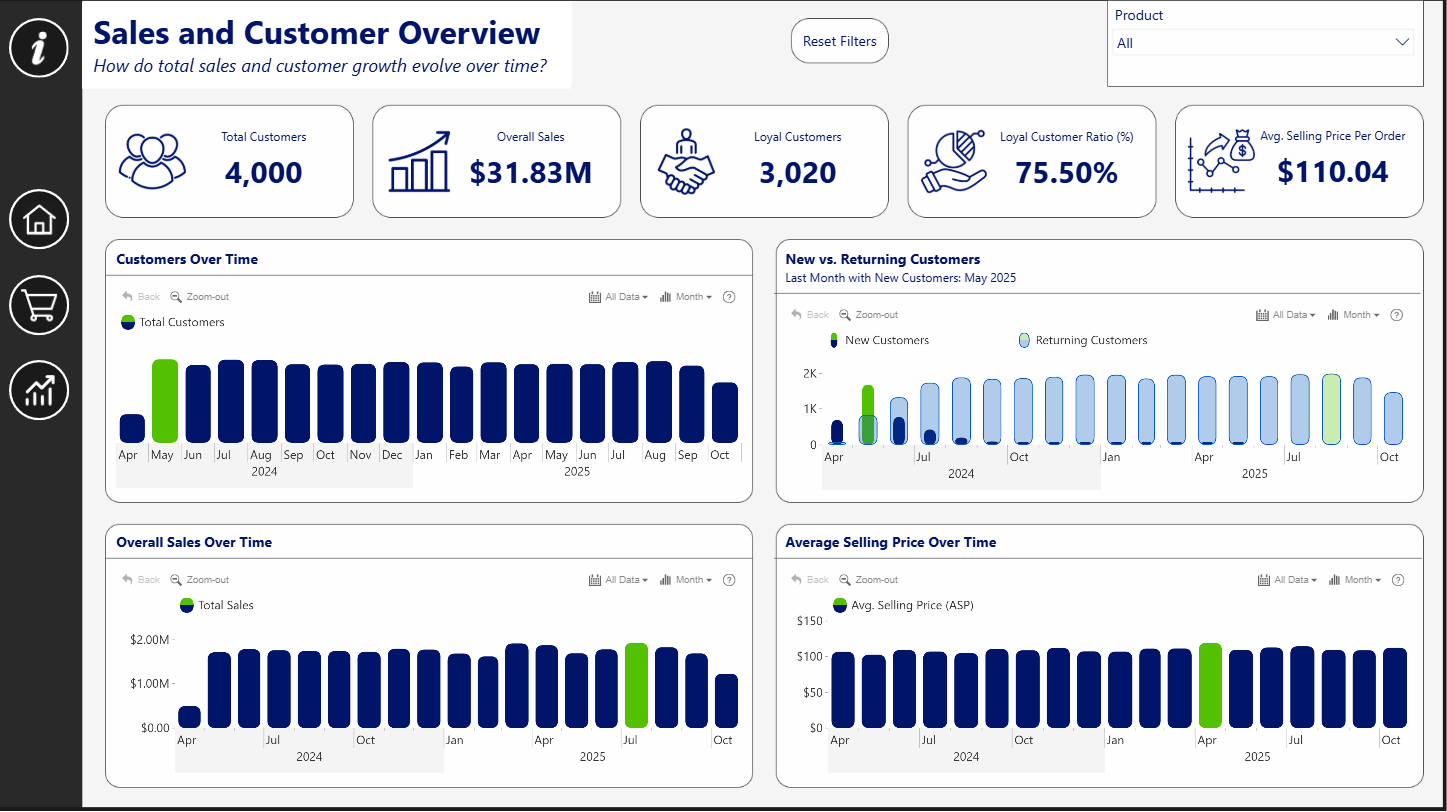The image size is (1447, 812).
Task: Click Back arrow in Customers Over Time chart
Action: 141,297
